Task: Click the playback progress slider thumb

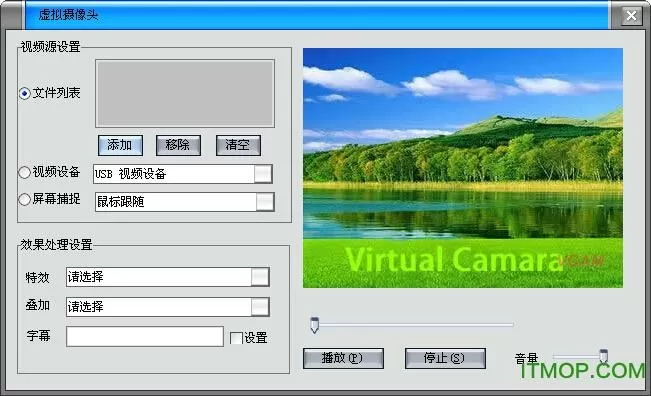Action: coord(315,325)
